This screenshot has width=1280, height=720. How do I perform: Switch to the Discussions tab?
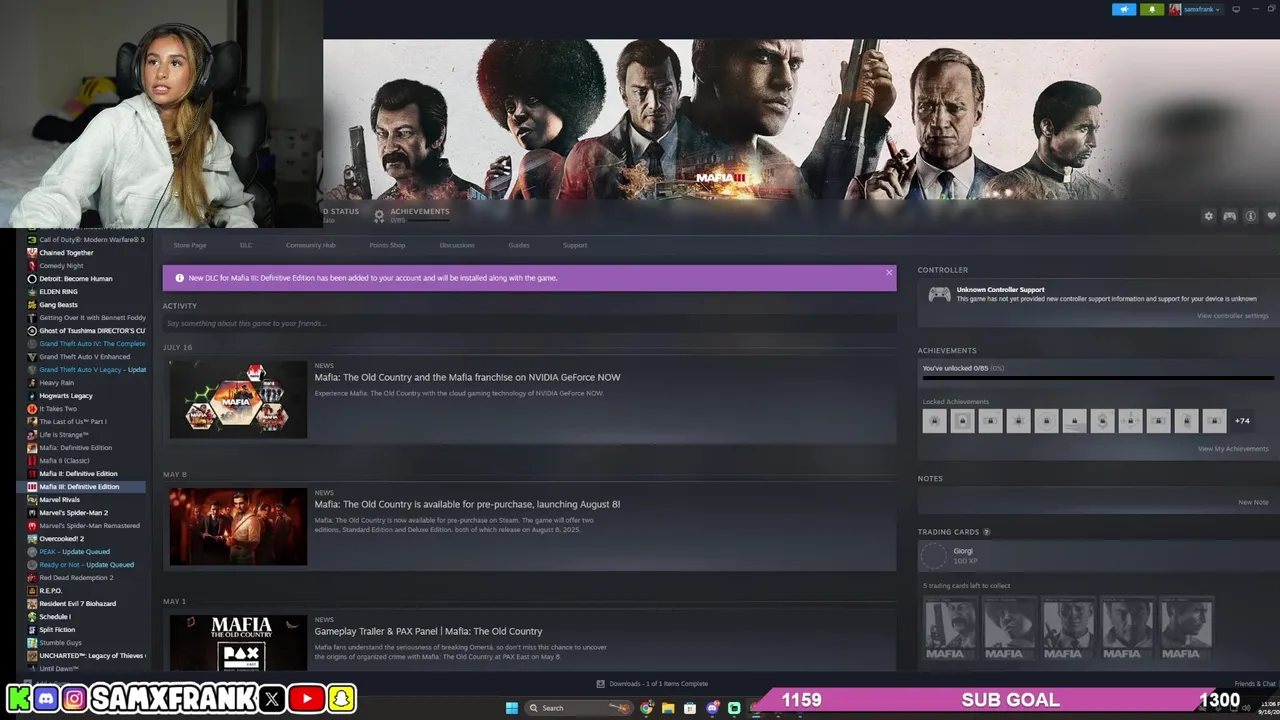[457, 245]
